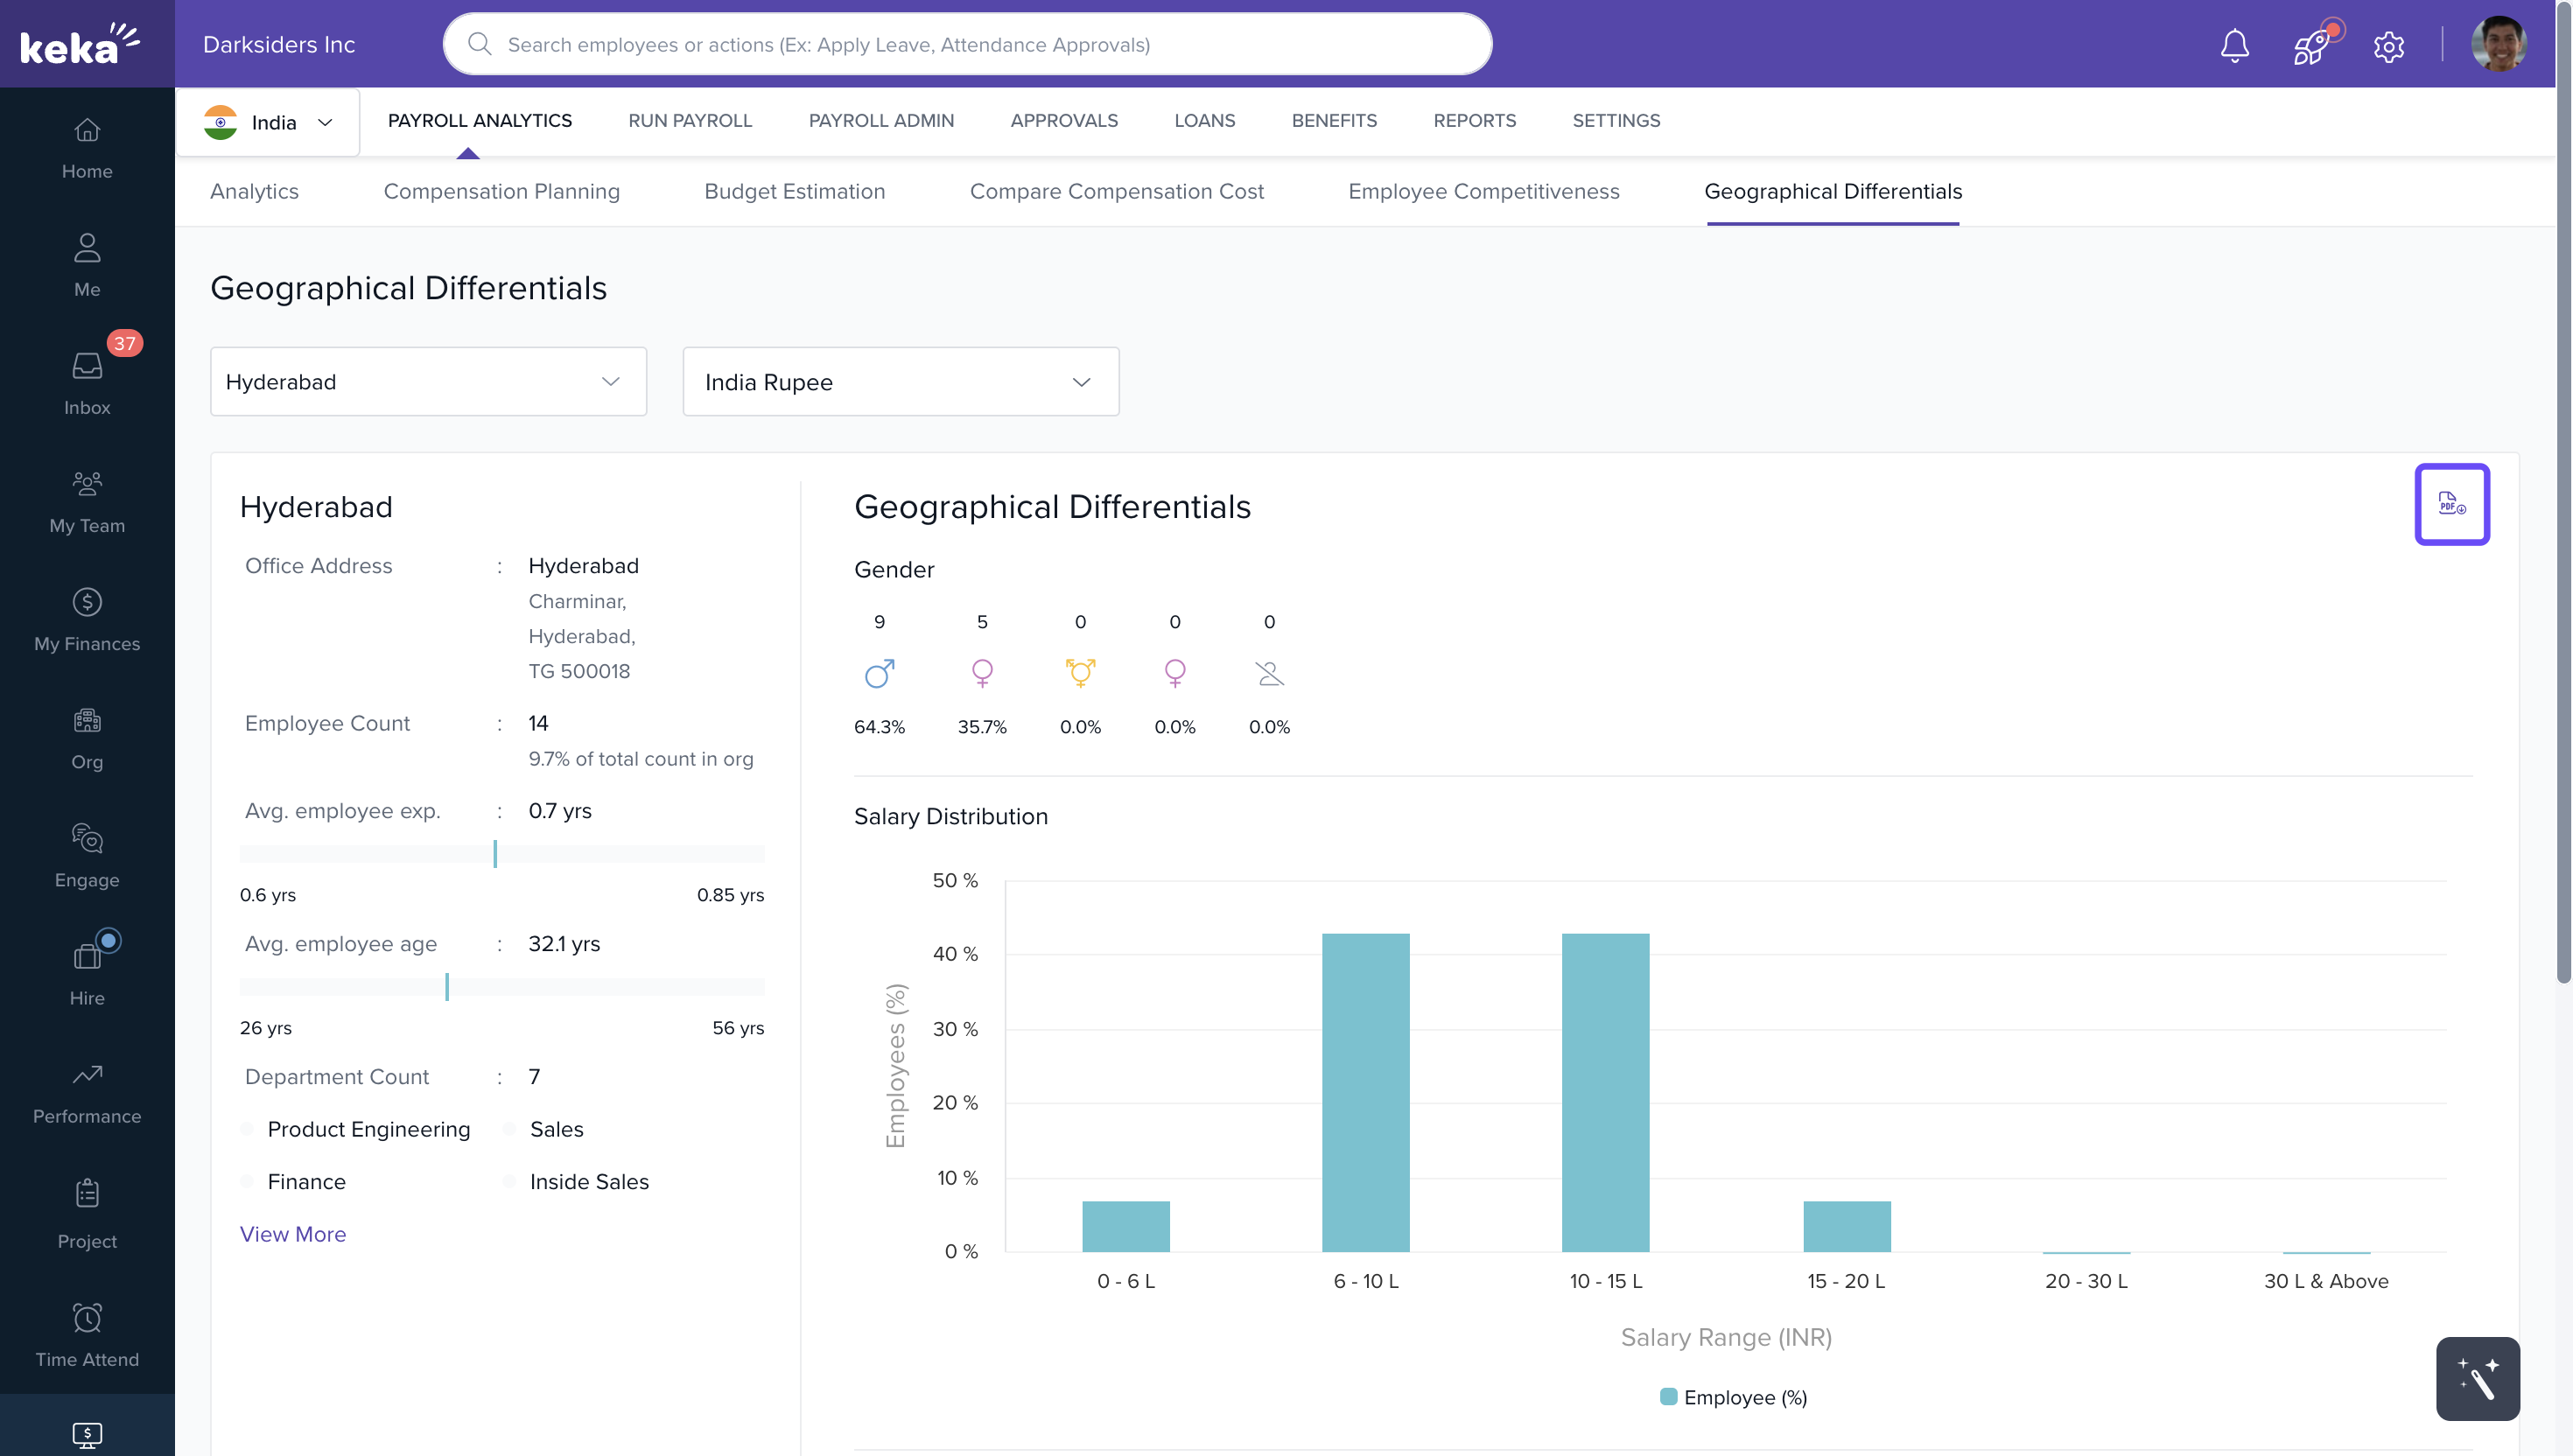Open My Finances section
Image resolution: width=2573 pixels, height=1456 pixels.
[86, 618]
